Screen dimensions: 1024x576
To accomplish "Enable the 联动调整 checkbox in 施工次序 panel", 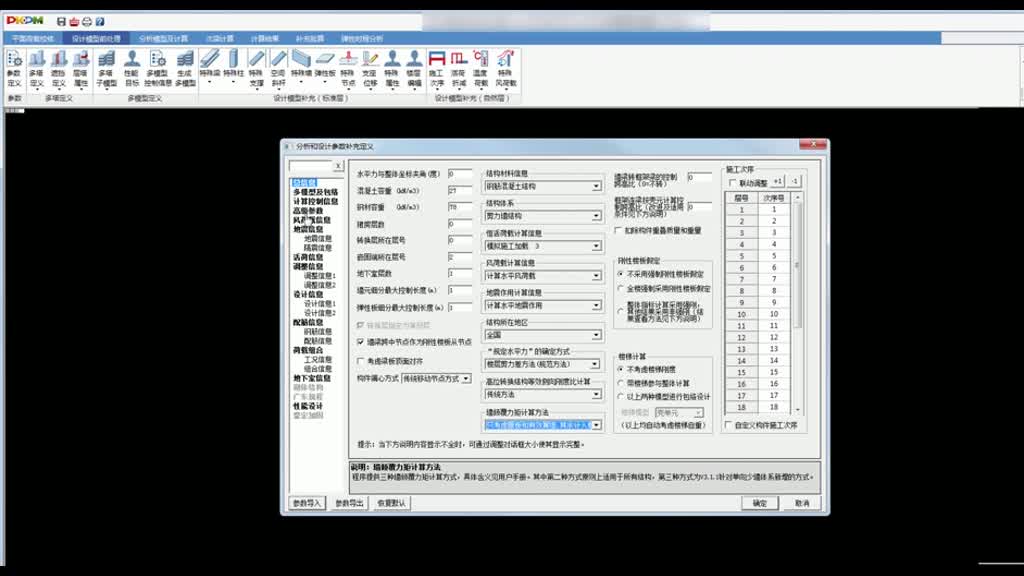I will pos(730,182).
